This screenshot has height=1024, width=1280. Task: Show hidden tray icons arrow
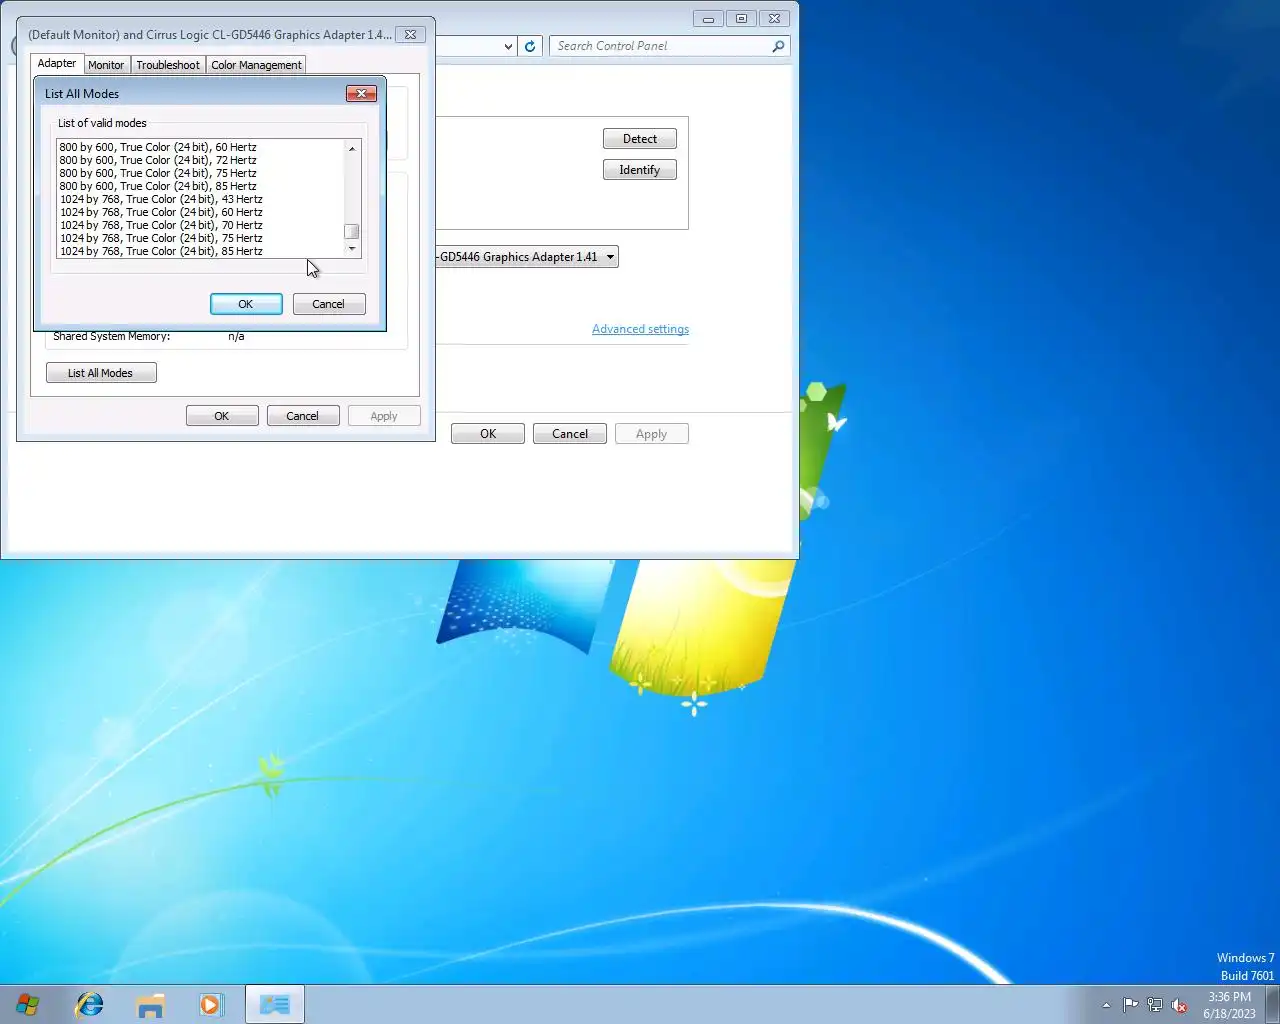[1106, 1005]
